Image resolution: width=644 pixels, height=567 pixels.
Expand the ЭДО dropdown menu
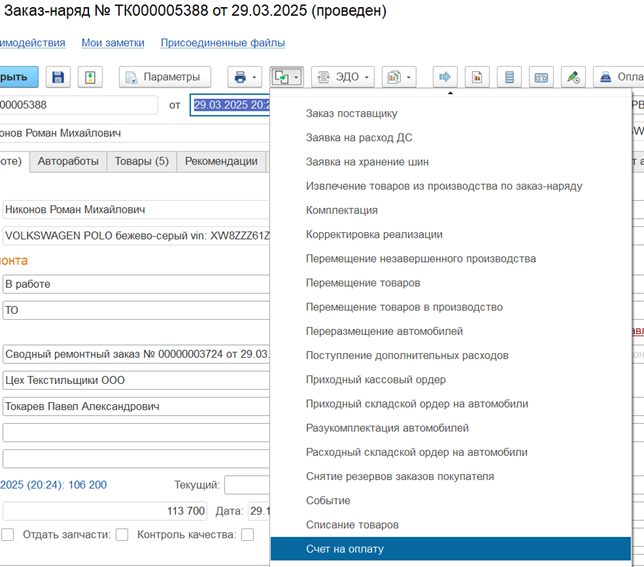click(342, 77)
